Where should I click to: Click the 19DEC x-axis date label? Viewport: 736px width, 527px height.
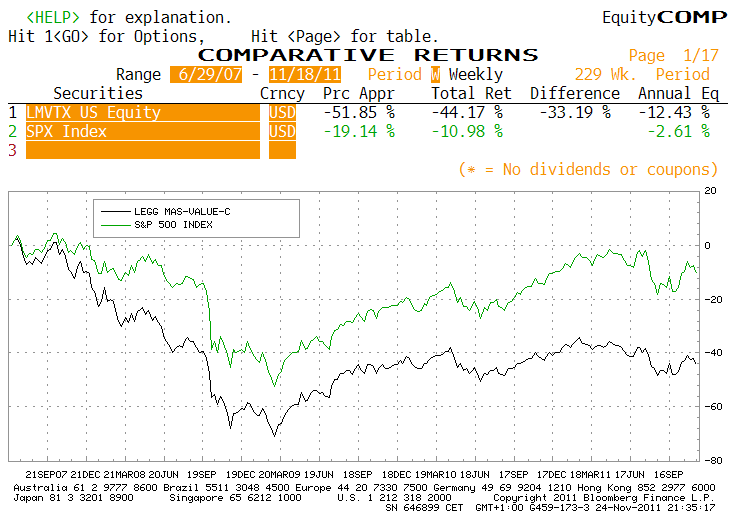click(240, 474)
